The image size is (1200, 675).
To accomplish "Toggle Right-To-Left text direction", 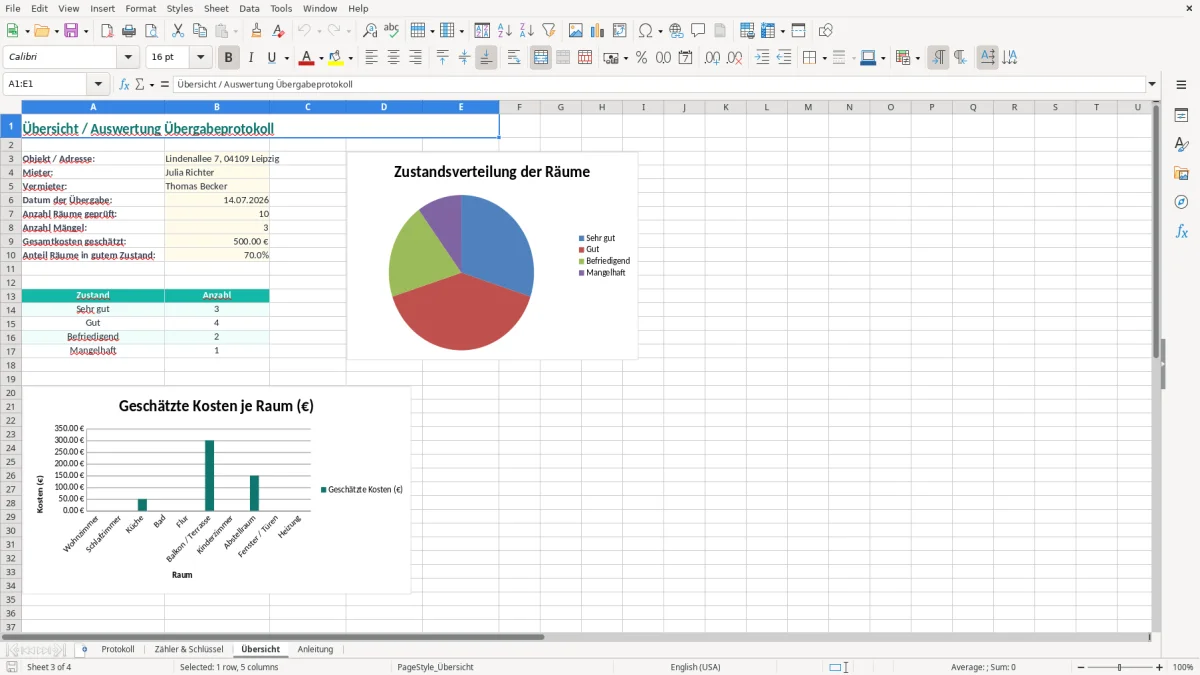I will (x=960, y=58).
